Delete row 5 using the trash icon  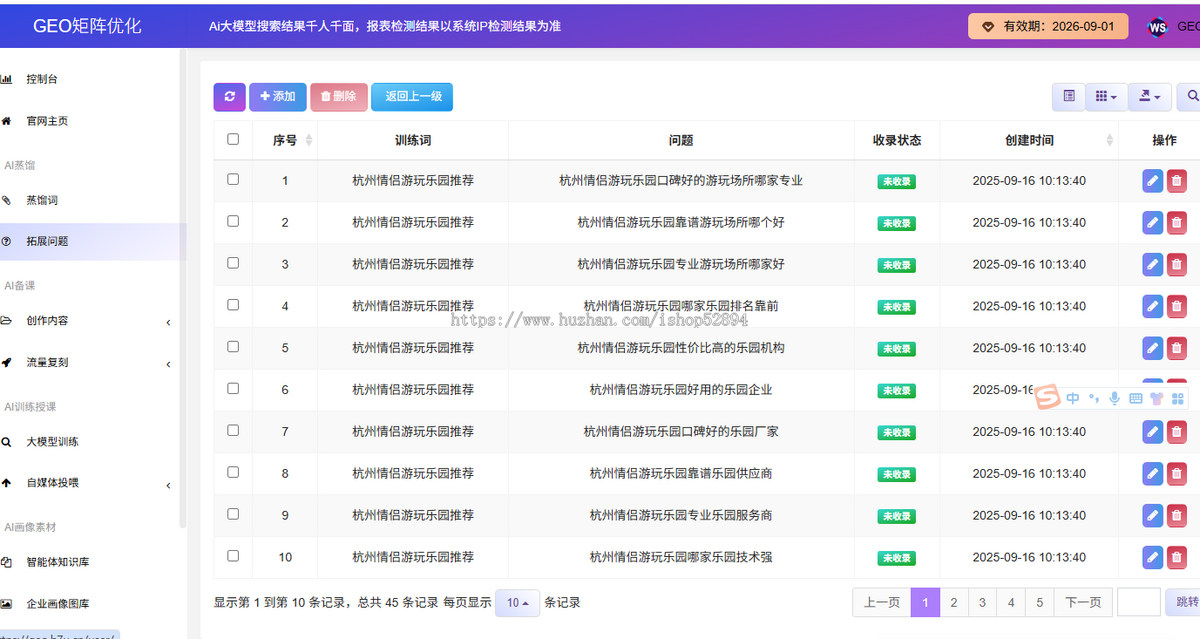1177,348
